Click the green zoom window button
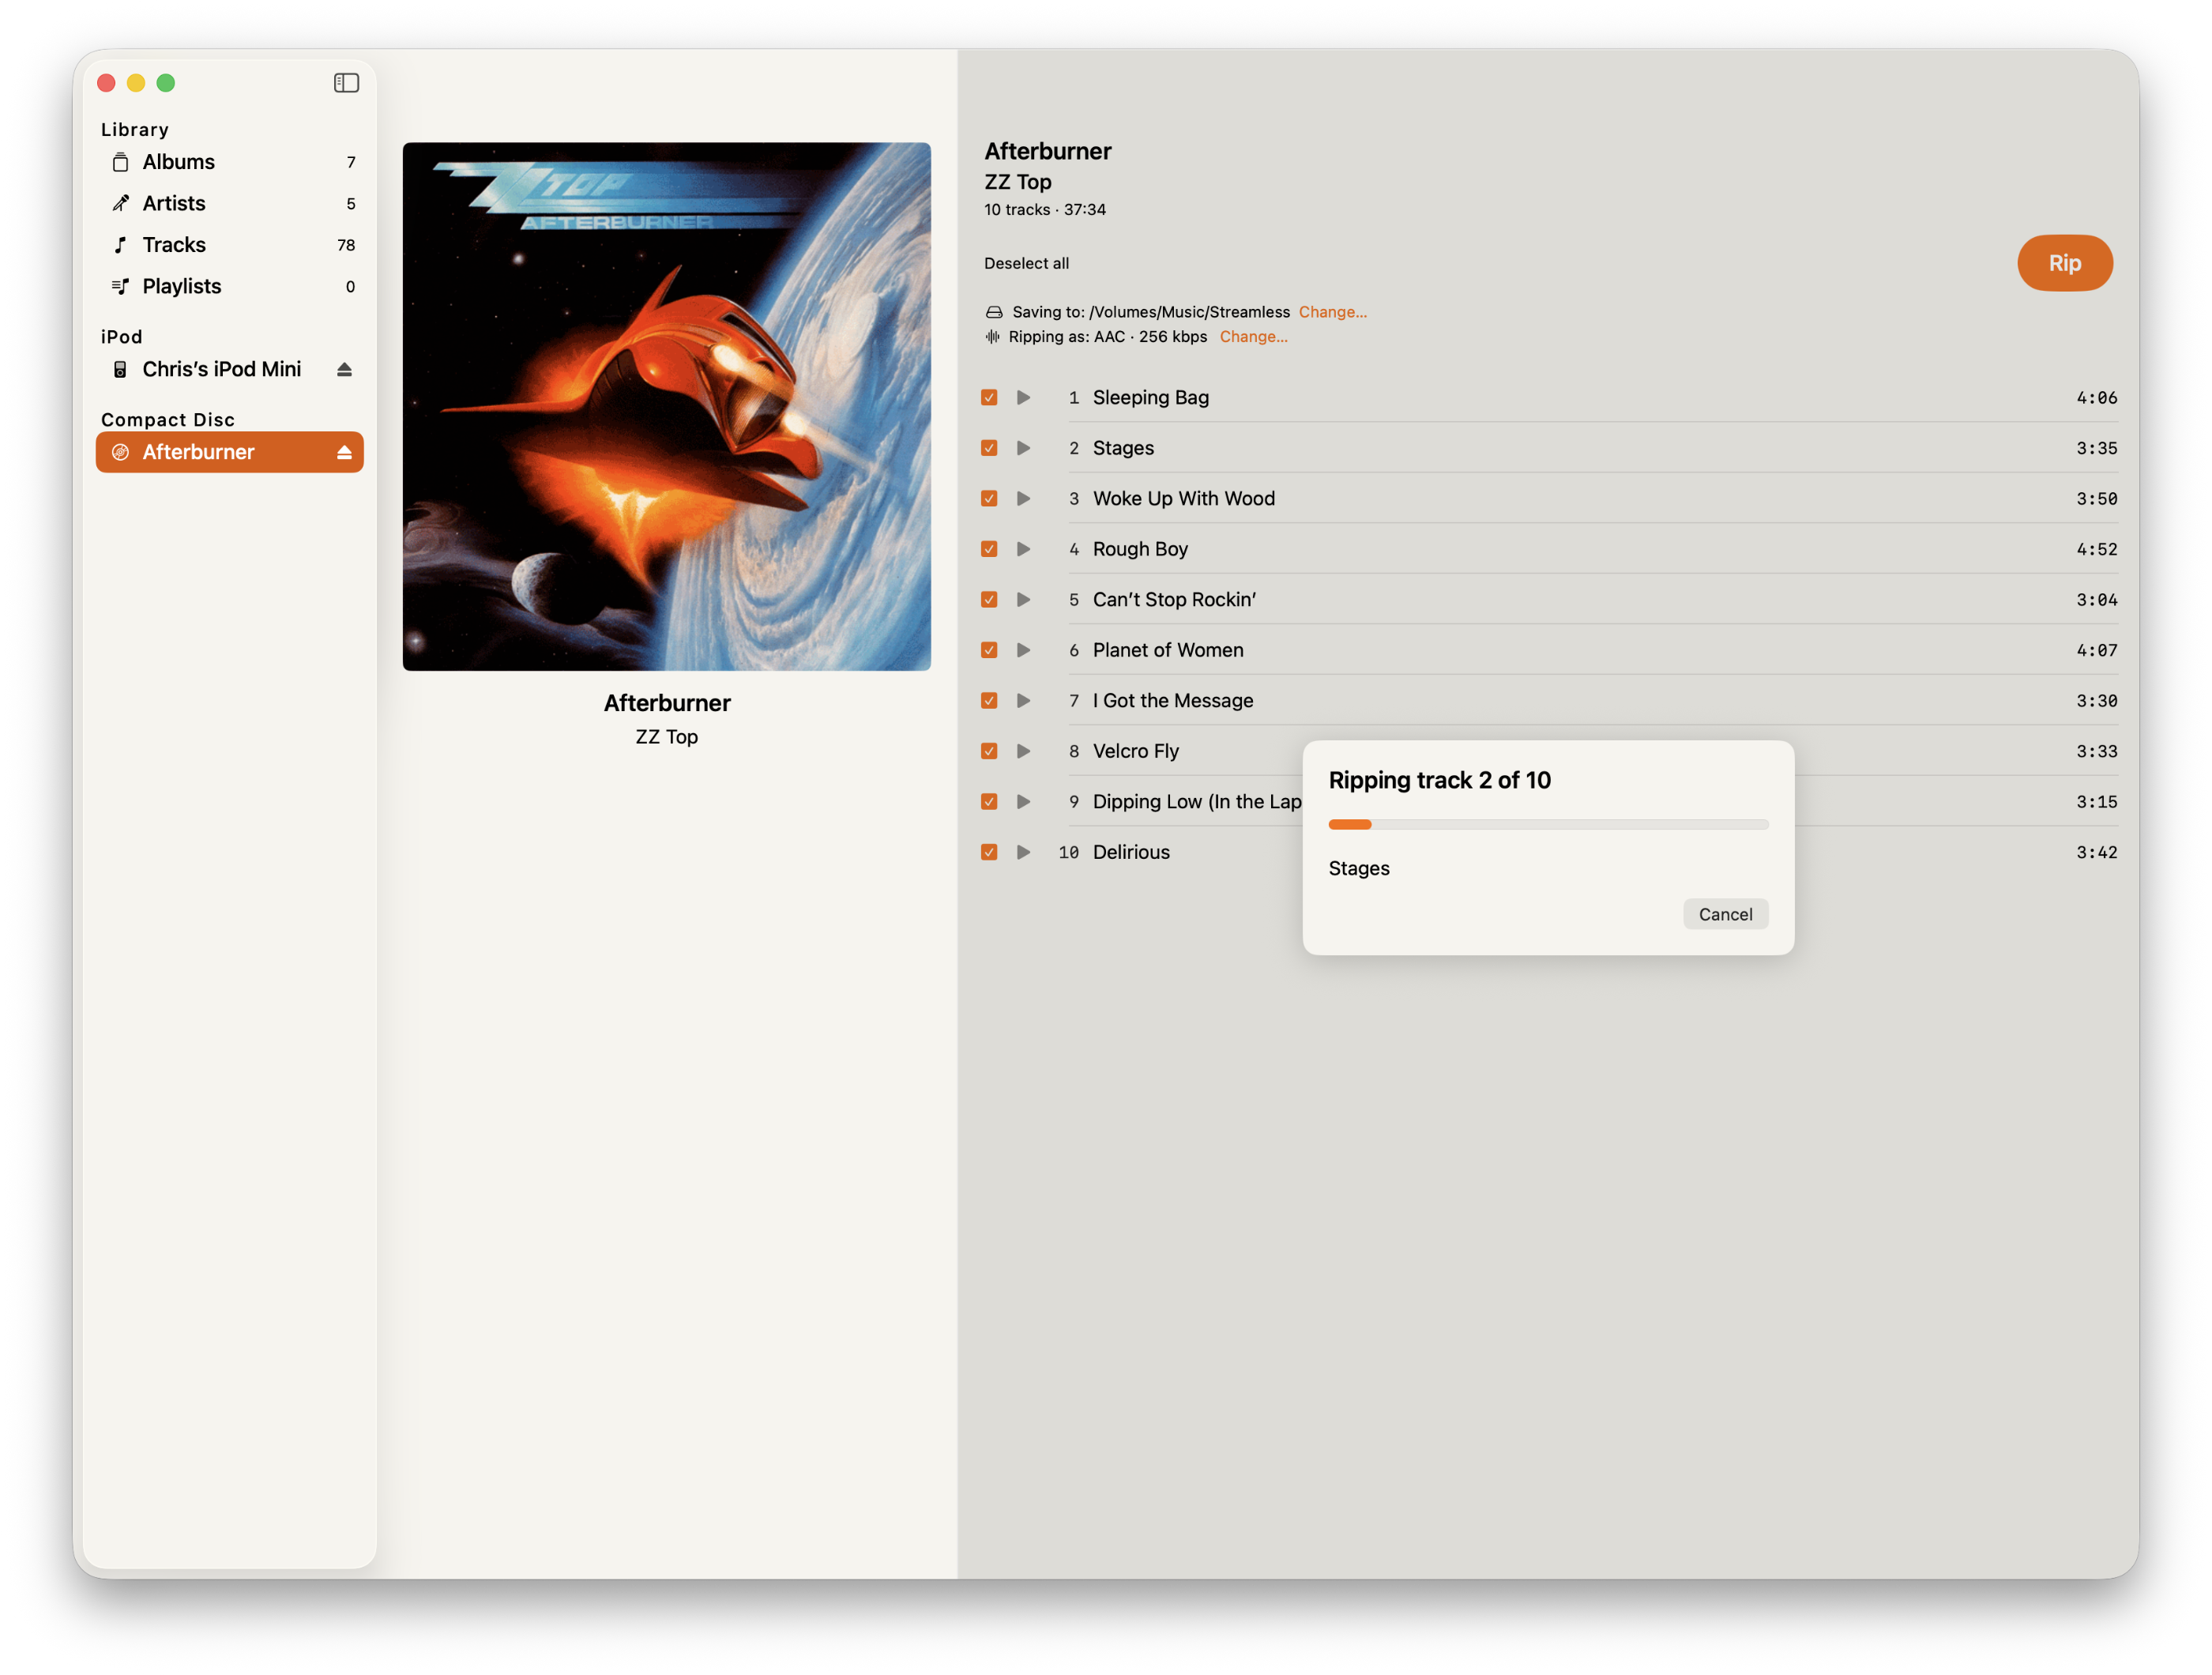The image size is (2212, 1675). [166, 83]
